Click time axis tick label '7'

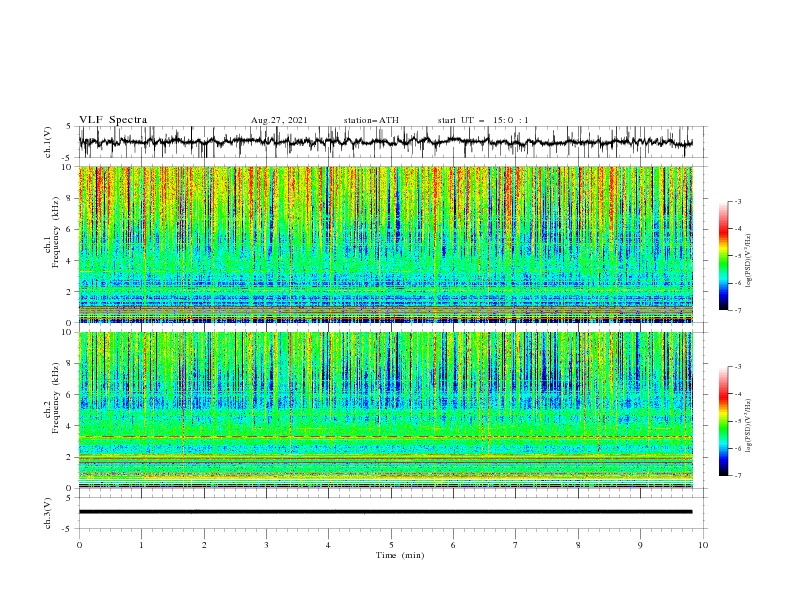point(516,545)
